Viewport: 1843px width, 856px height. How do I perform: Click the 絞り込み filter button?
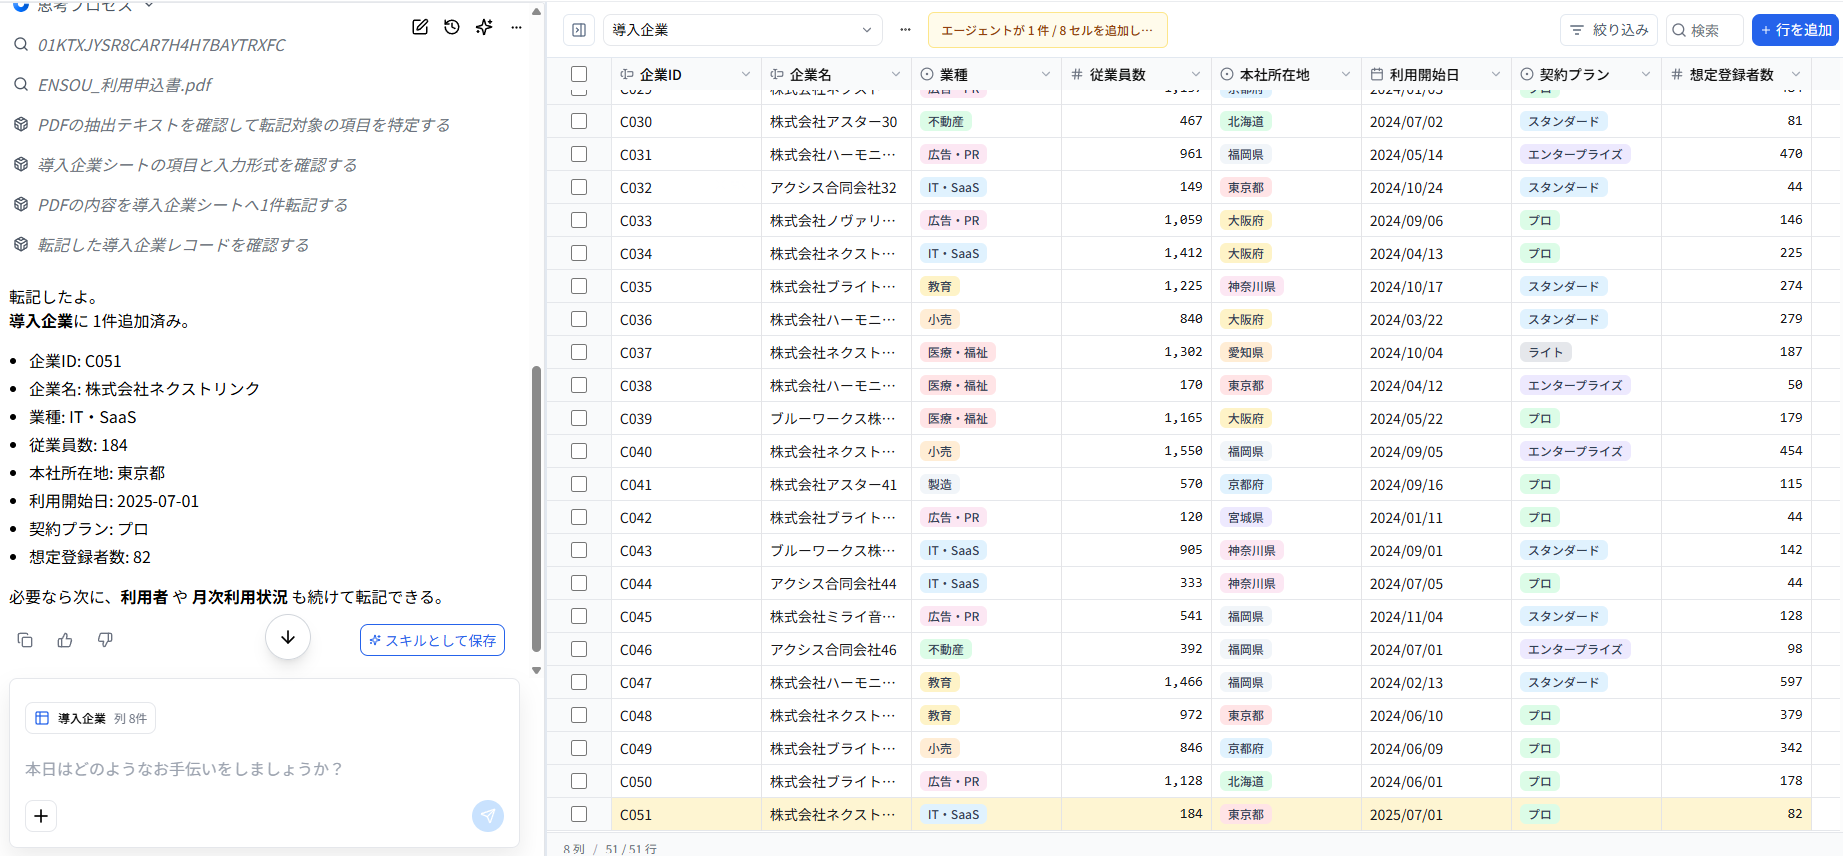pyautogui.click(x=1609, y=30)
